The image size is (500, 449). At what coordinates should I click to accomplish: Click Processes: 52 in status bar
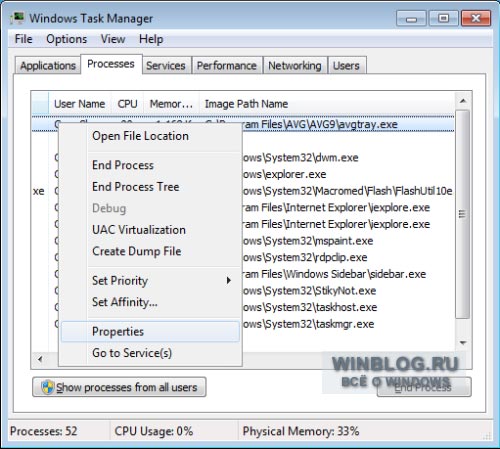pyautogui.click(x=44, y=431)
